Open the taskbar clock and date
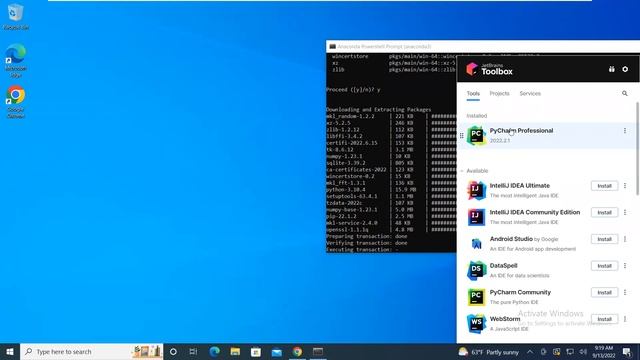640x360 pixels. click(604, 352)
